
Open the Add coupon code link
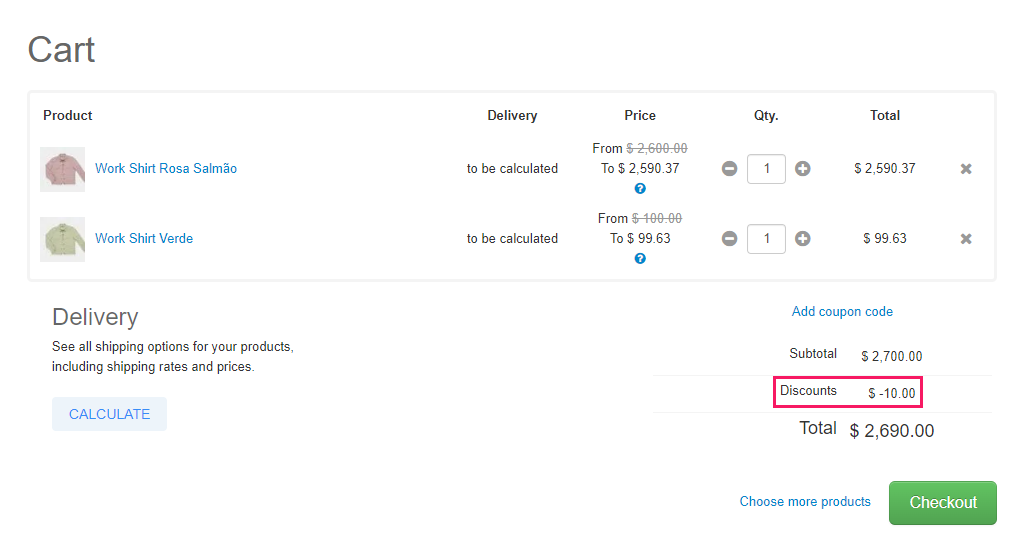coord(842,312)
